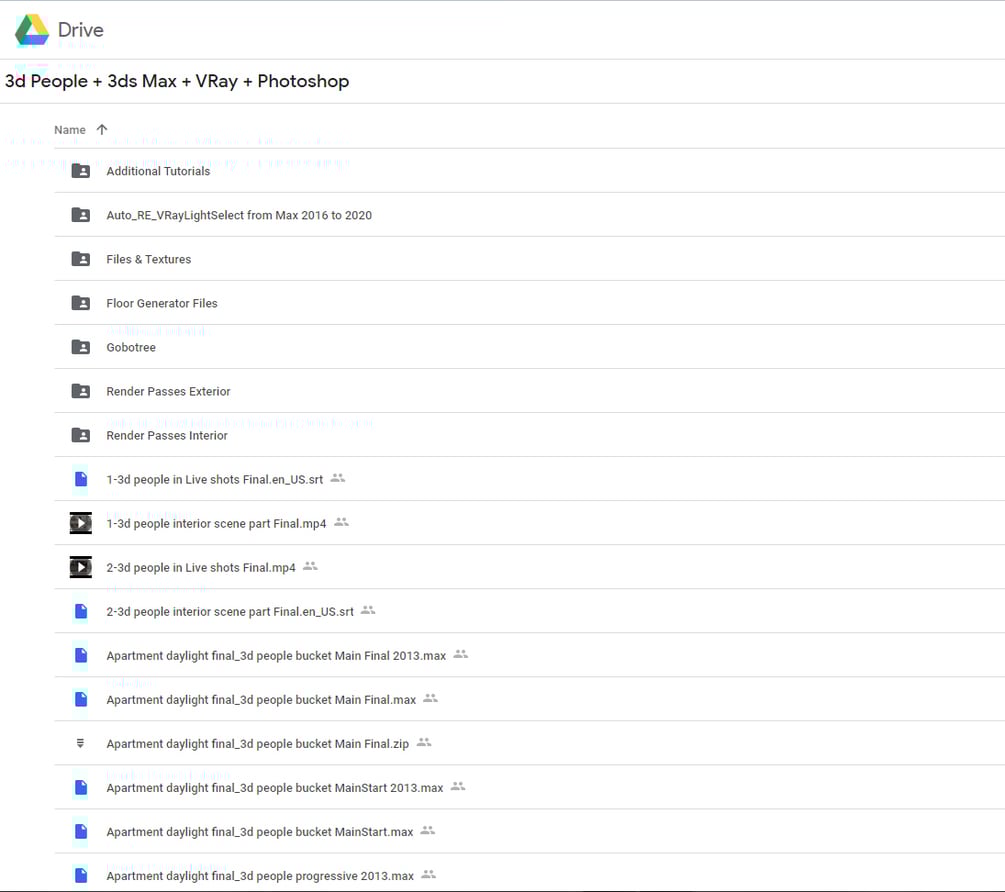Viewport: 1005px width, 892px height.
Task: Click the Gobotree folder icon
Action: (81, 347)
